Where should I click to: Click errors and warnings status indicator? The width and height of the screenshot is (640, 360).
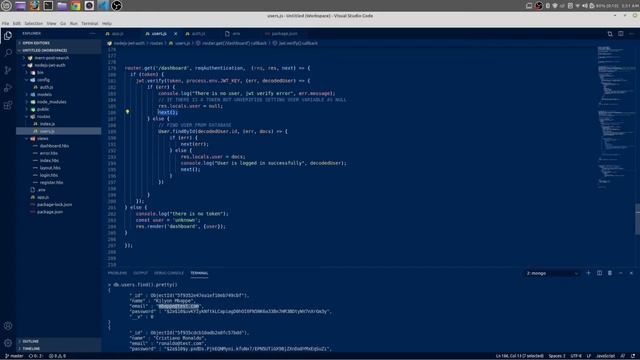tap(57, 356)
